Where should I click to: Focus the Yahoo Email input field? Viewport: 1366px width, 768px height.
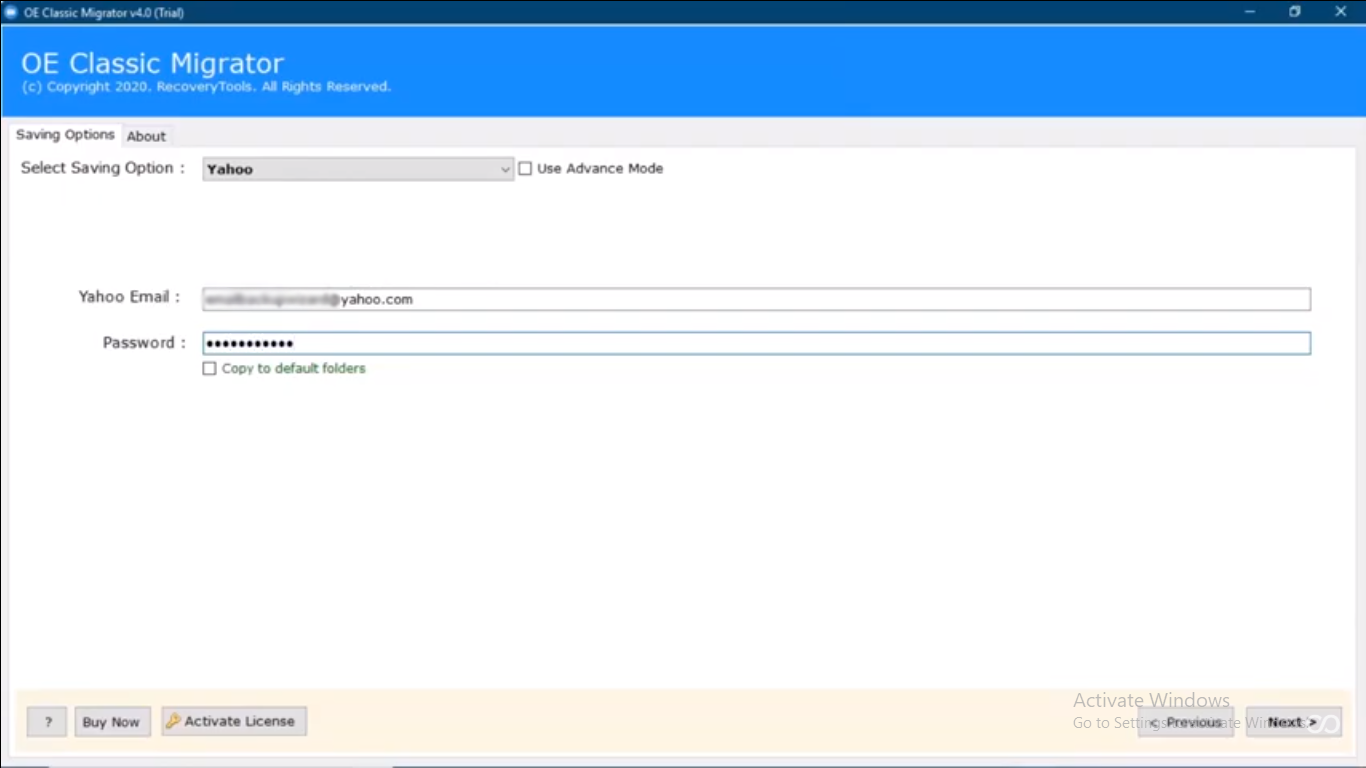(x=756, y=299)
